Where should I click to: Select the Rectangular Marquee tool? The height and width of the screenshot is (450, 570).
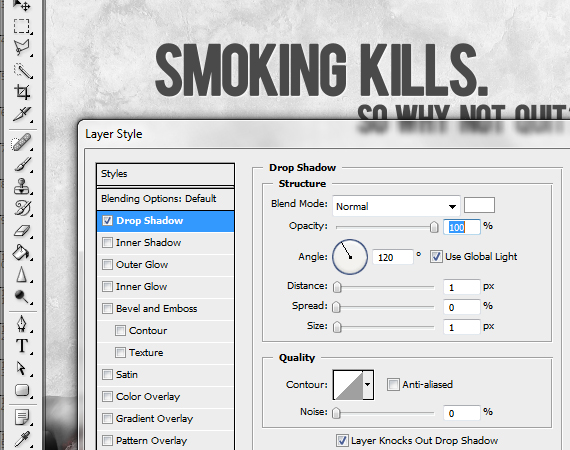(22, 26)
